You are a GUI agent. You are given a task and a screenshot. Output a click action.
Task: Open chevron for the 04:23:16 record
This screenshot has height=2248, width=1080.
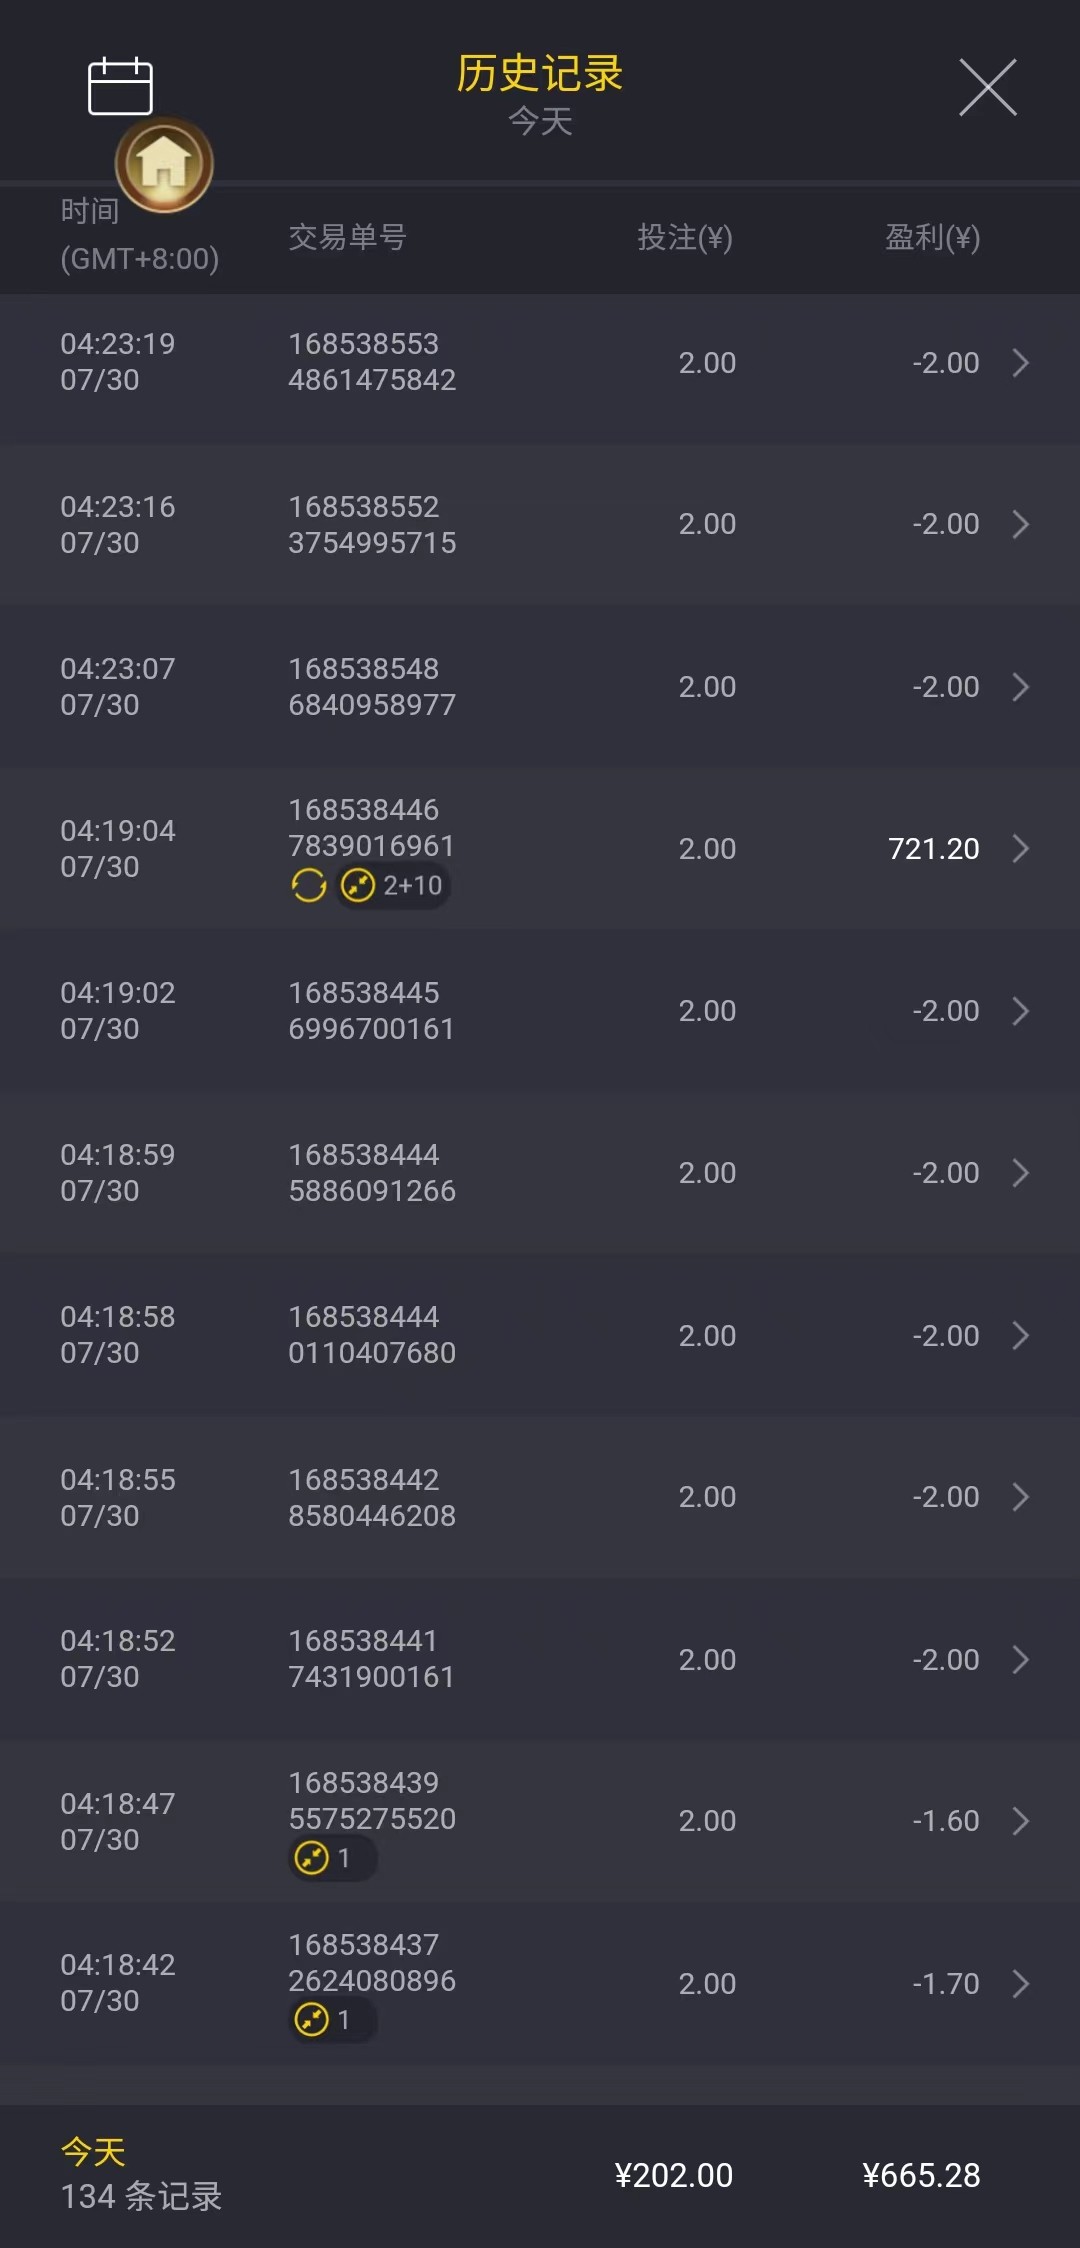[1020, 524]
